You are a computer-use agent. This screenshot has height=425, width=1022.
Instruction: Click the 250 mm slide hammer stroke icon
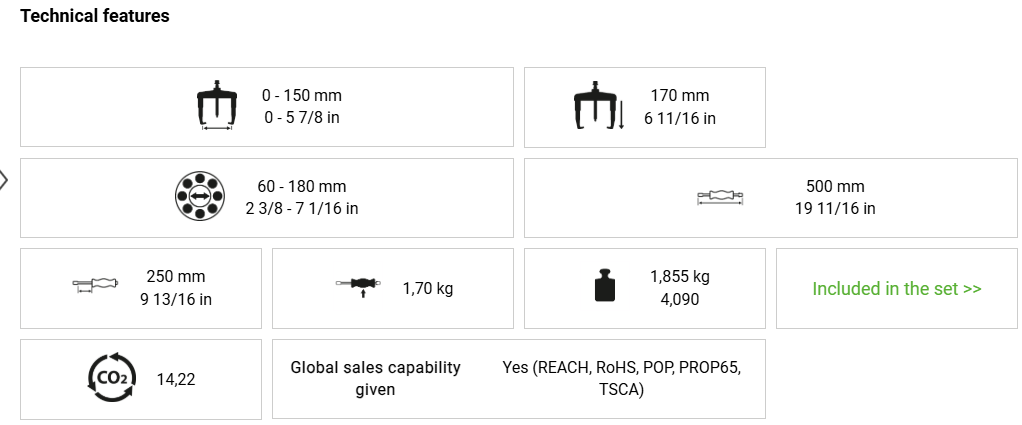96,285
